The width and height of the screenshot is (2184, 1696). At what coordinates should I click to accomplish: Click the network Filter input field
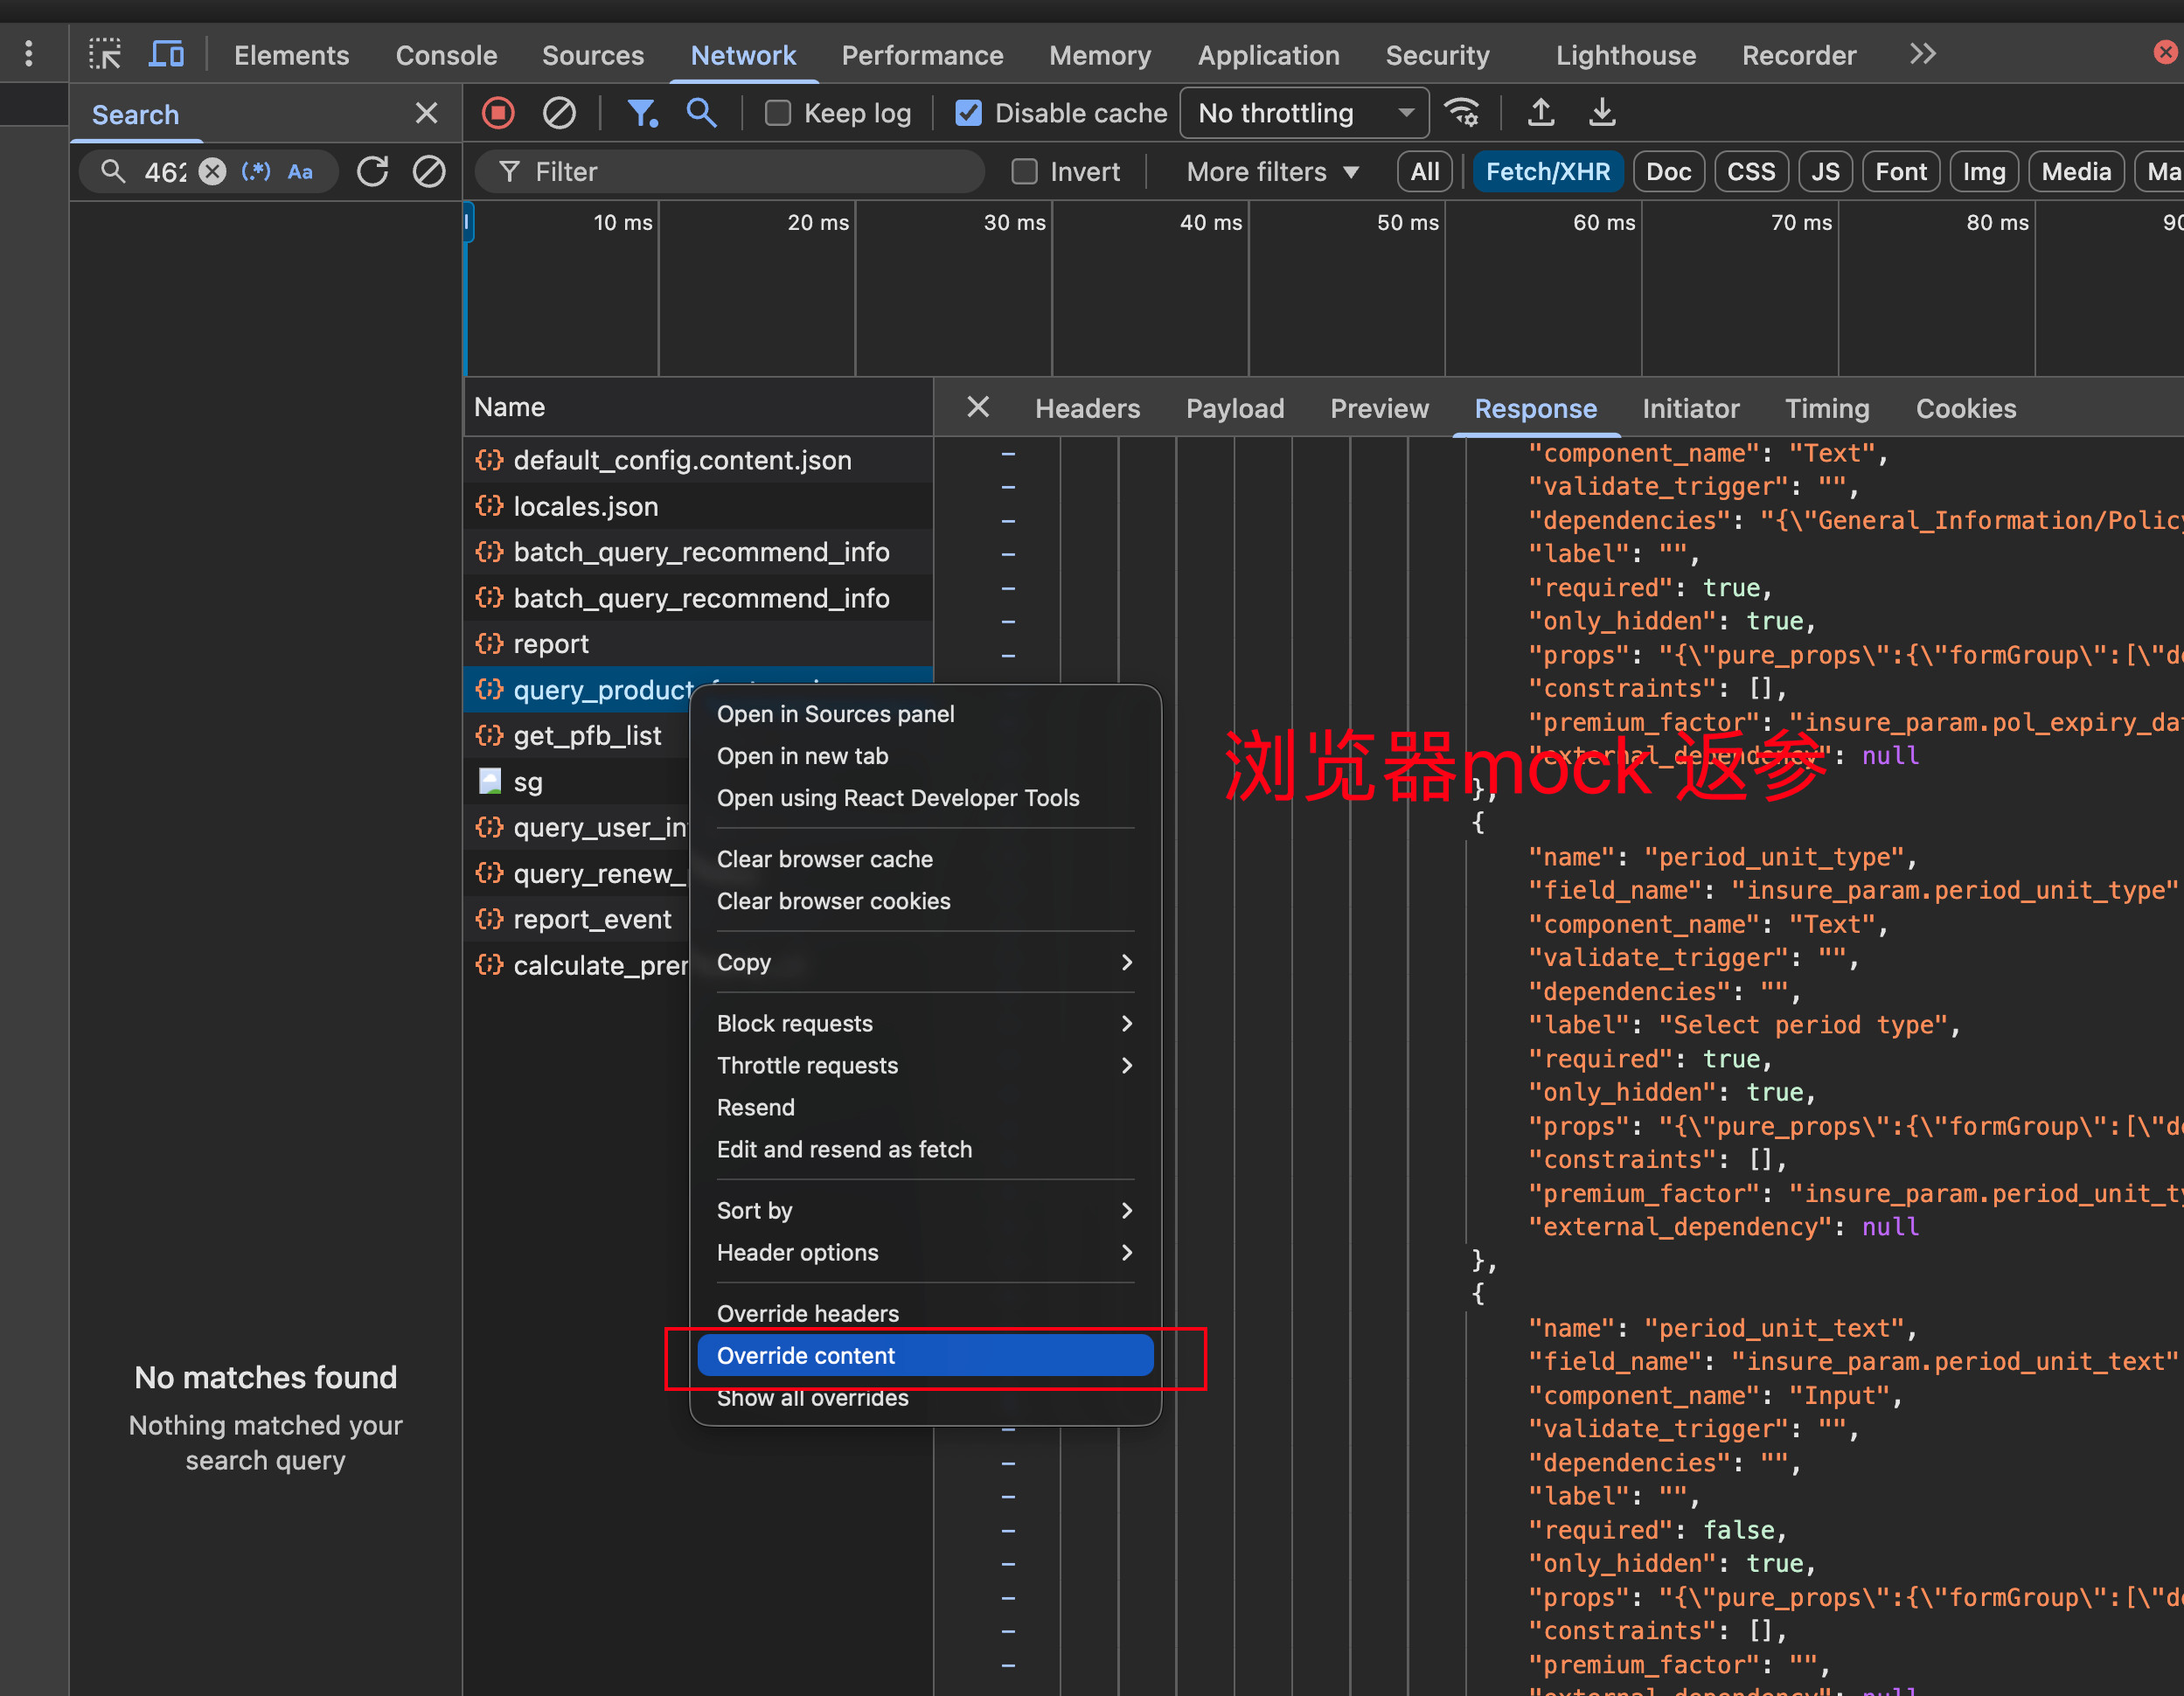[x=730, y=172]
